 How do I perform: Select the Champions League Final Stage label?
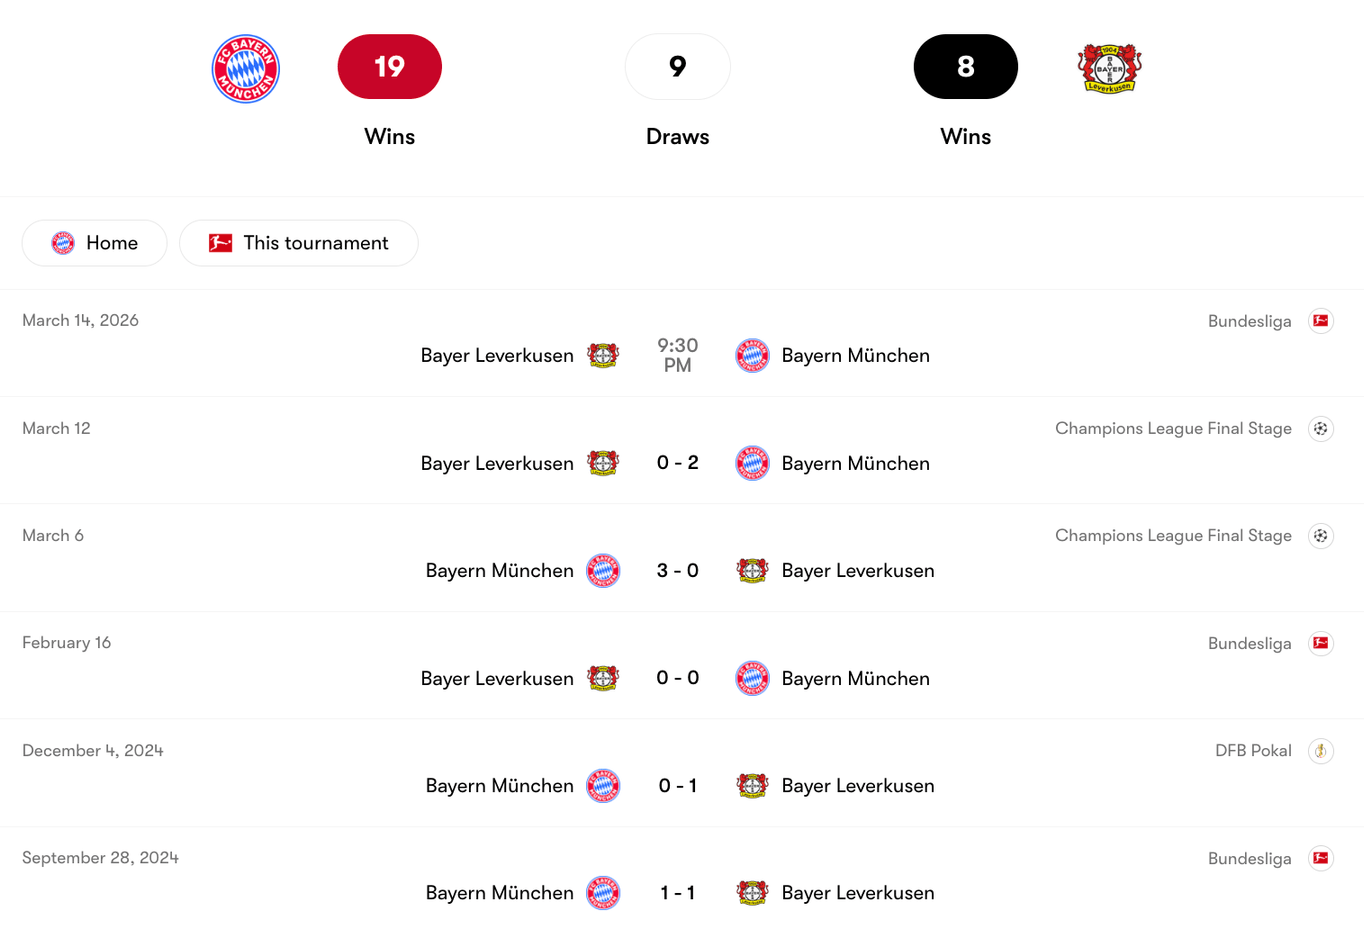click(1173, 428)
